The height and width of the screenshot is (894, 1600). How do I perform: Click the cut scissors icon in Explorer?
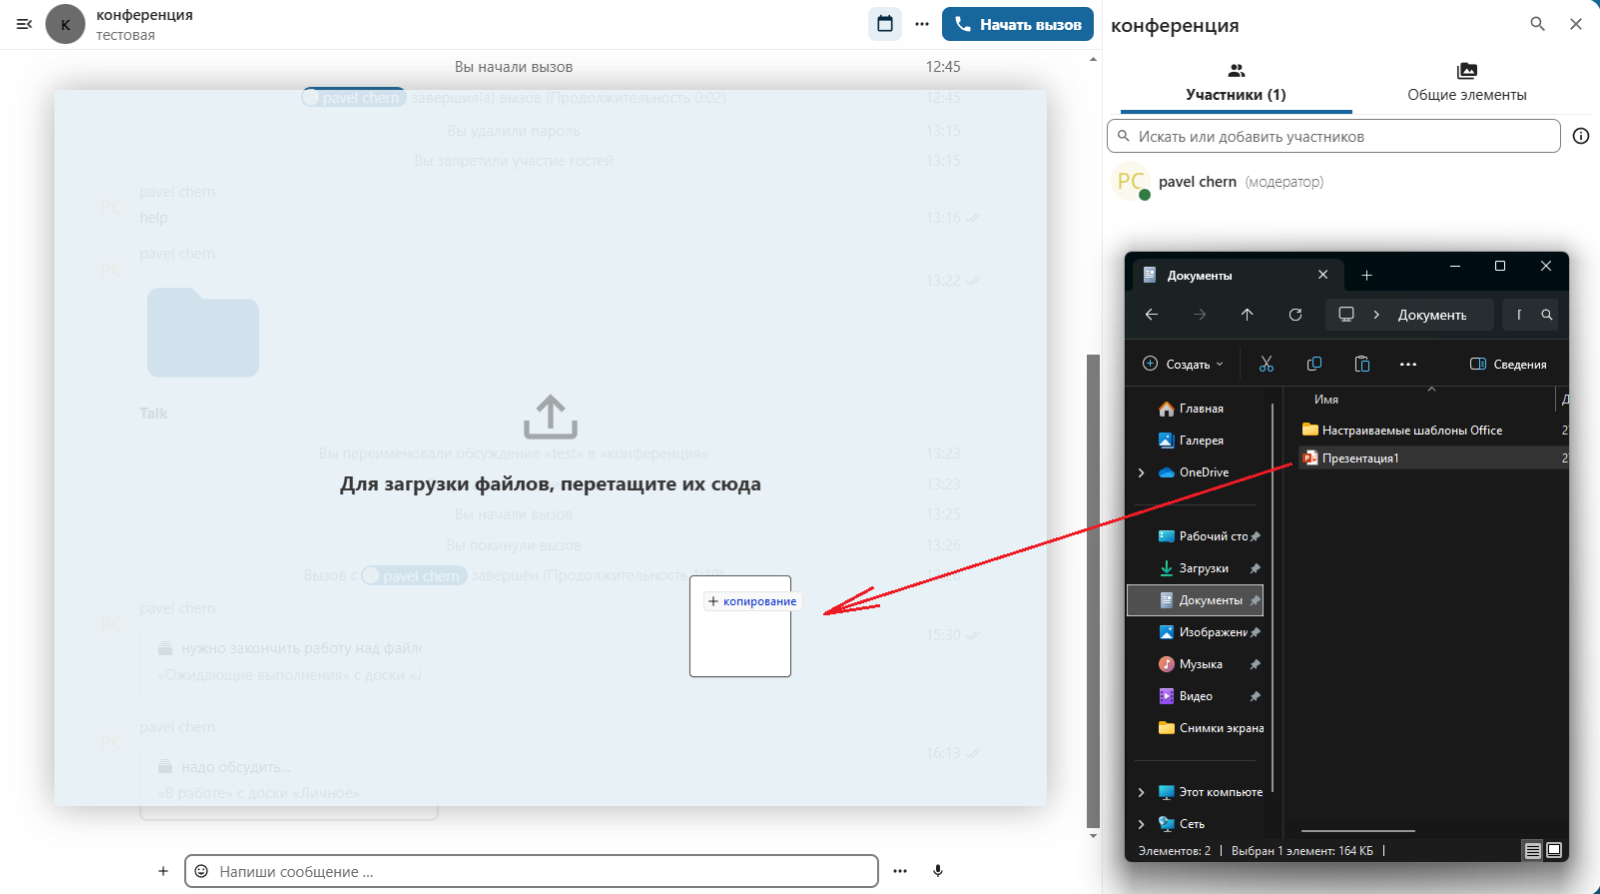coord(1266,364)
